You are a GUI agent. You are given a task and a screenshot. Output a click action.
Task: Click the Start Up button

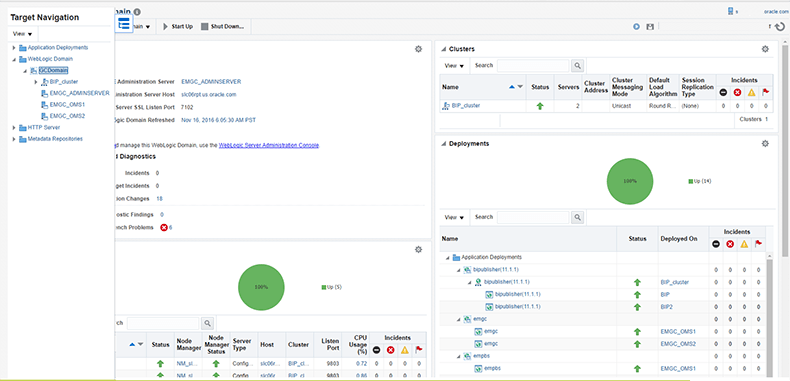tap(178, 27)
